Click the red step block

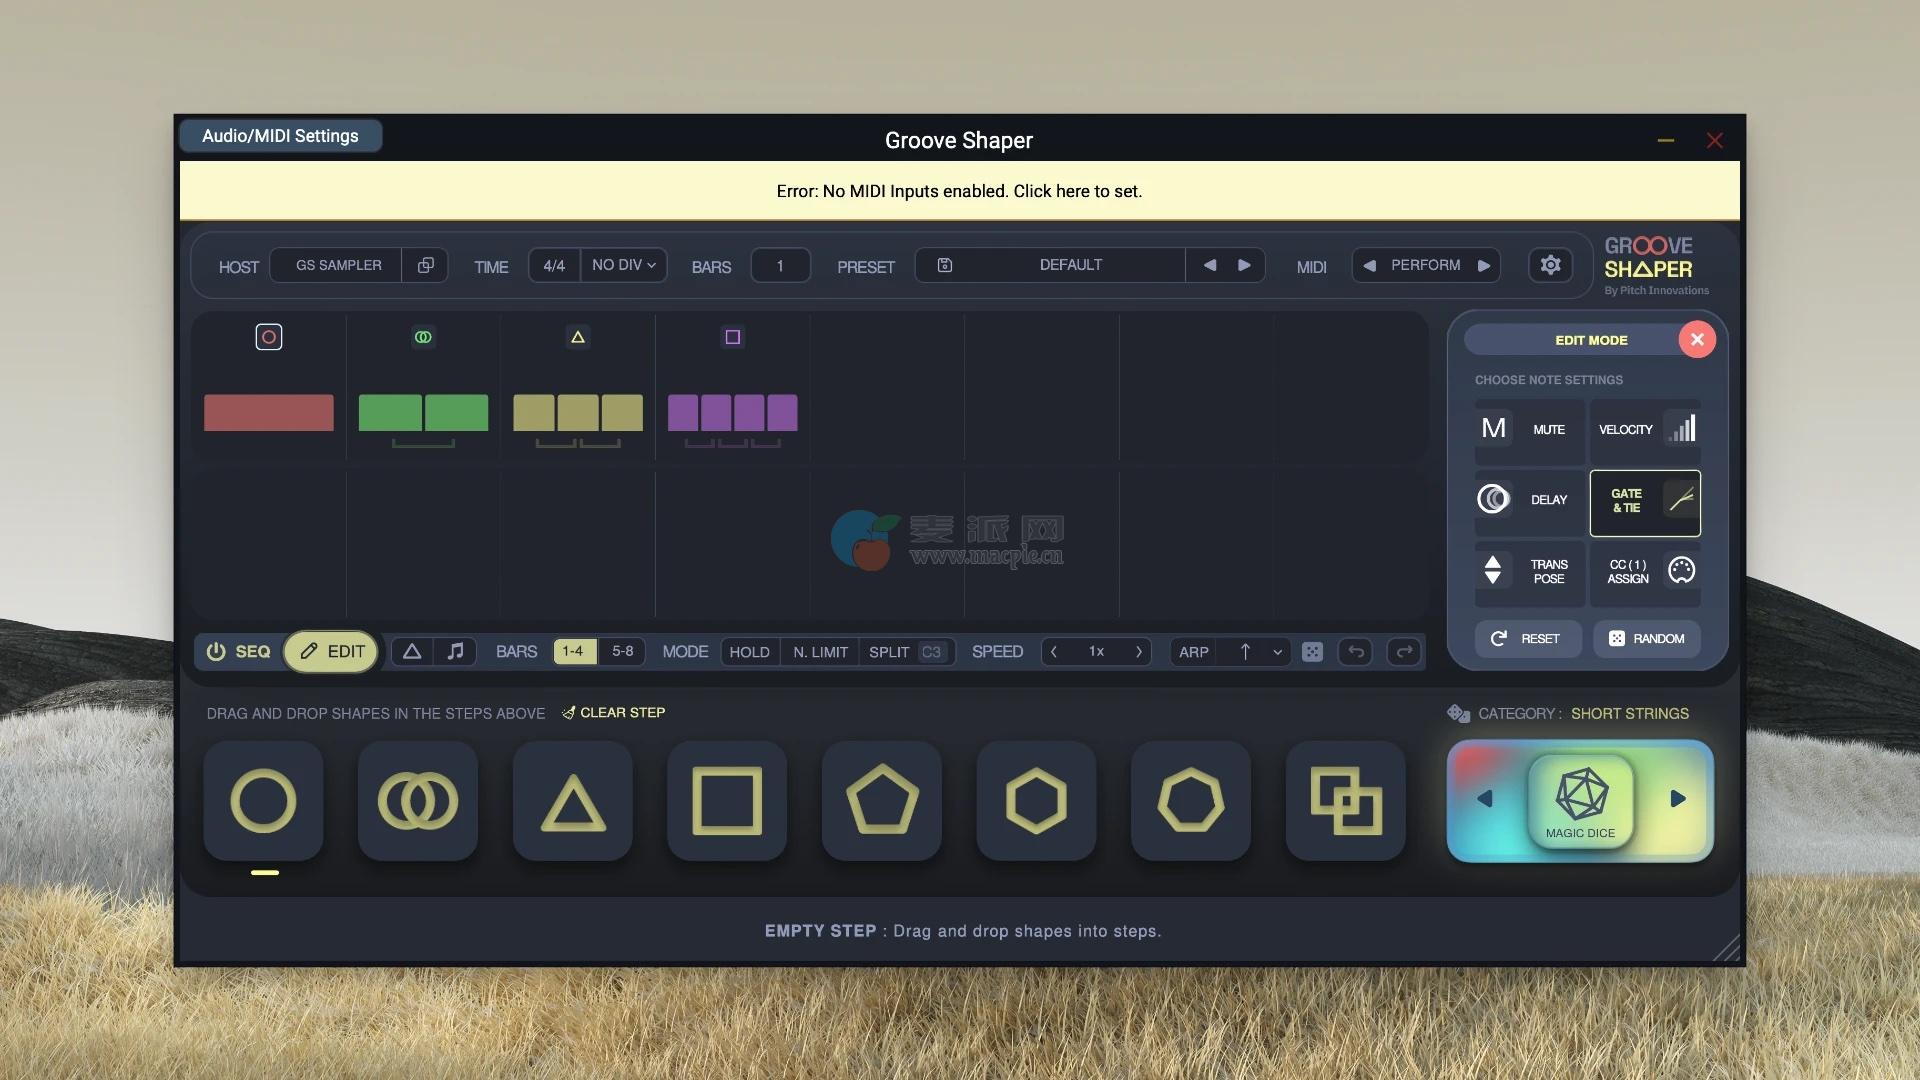point(268,412)
